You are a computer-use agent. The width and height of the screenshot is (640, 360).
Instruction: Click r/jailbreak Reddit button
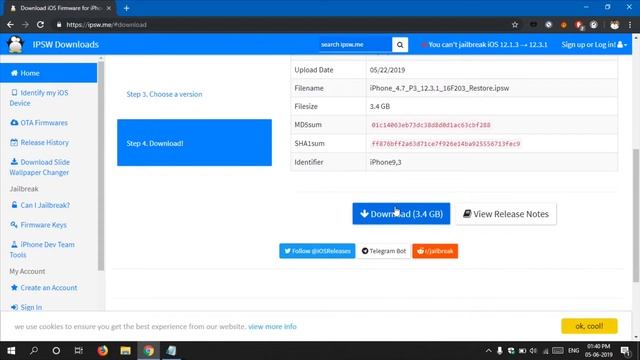435,251
